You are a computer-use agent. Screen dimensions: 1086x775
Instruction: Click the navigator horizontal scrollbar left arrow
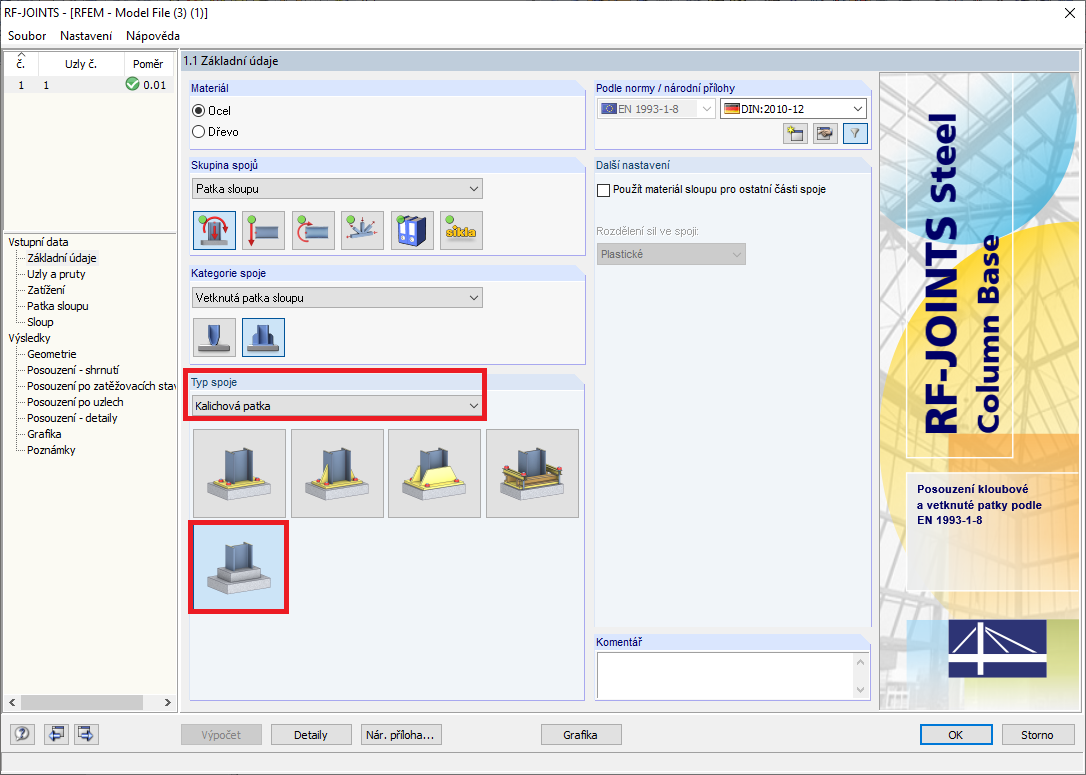[x=12, y=702]
